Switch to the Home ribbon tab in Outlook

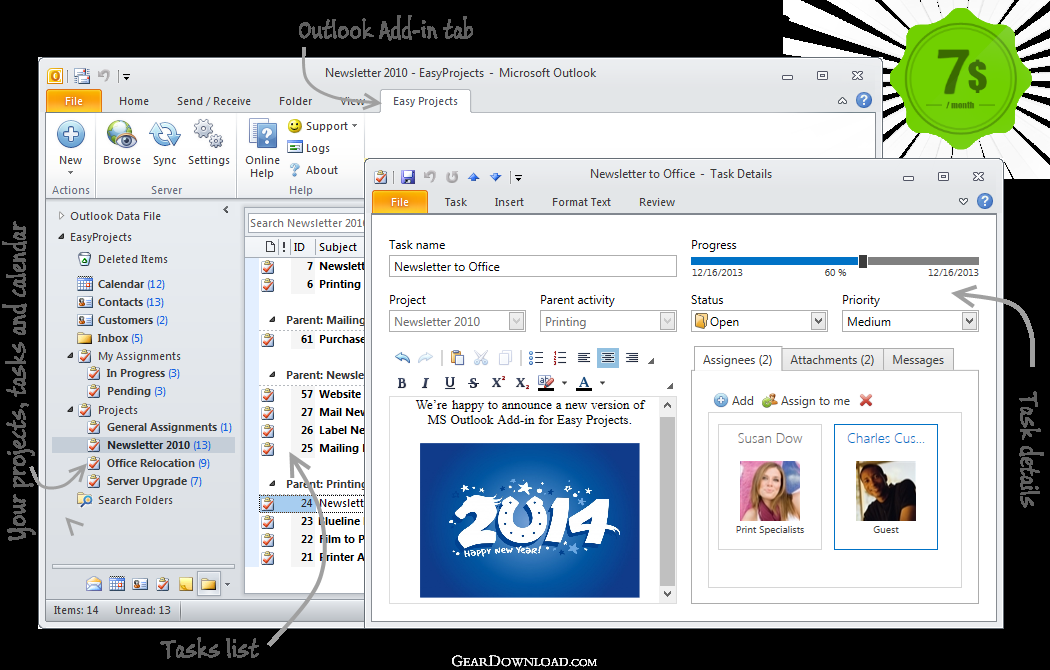(x=134, y=101)
